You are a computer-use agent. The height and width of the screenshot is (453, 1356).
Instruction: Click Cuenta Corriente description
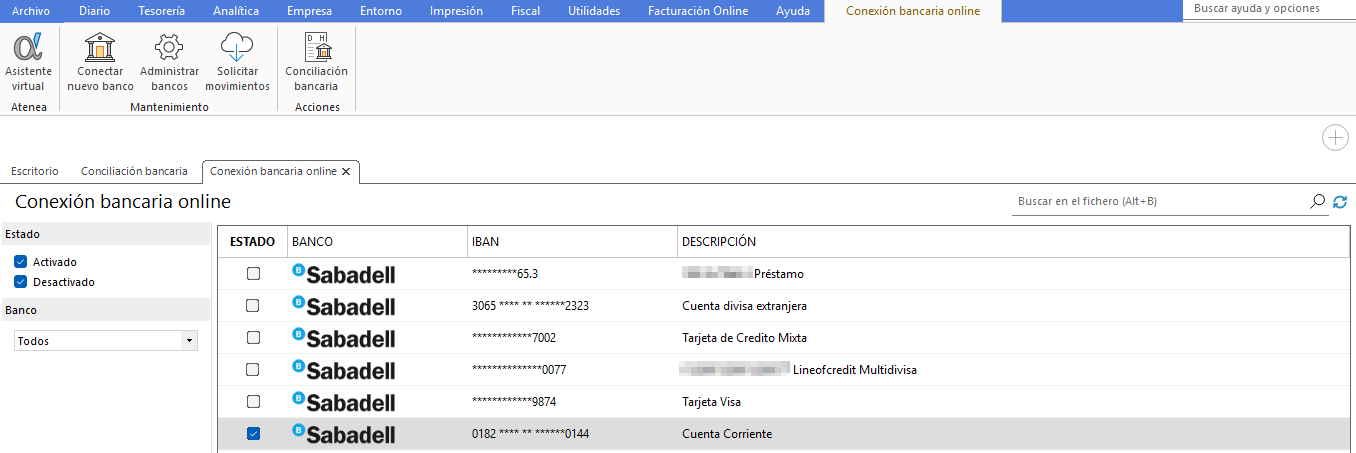pyautogui.click(x=727, y=434)
